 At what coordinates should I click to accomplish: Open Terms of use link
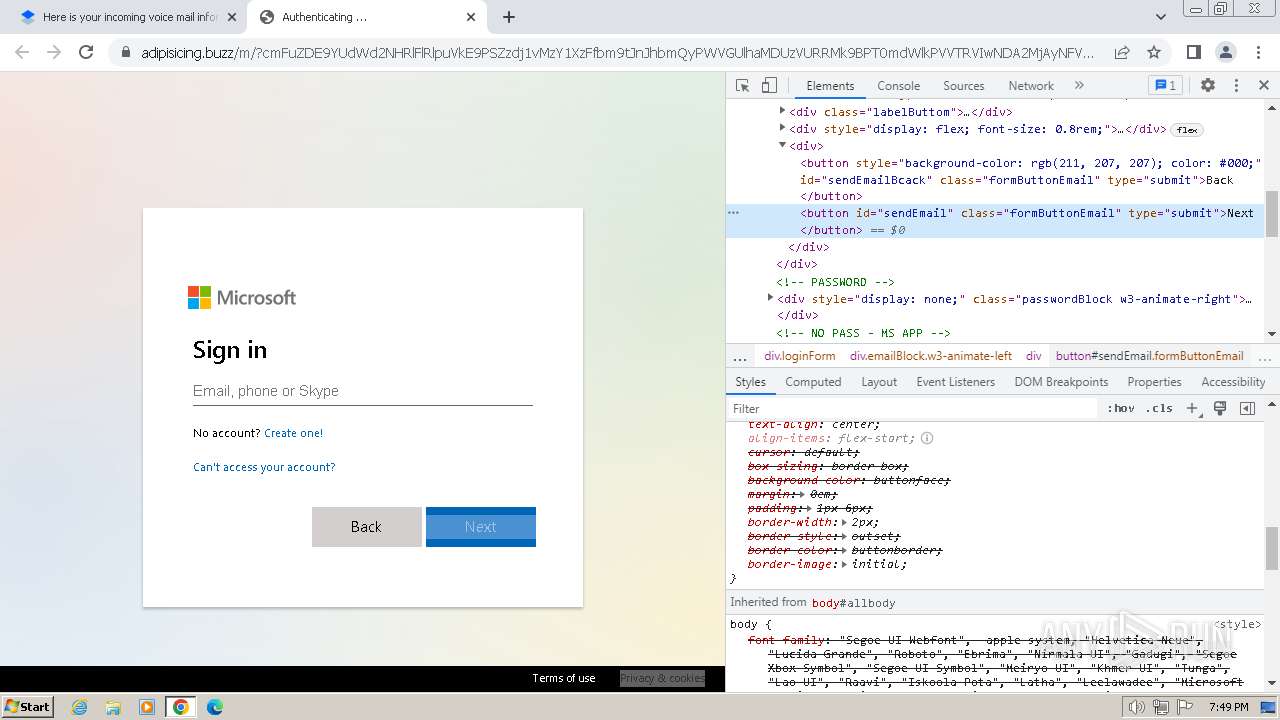pos(564,678)
